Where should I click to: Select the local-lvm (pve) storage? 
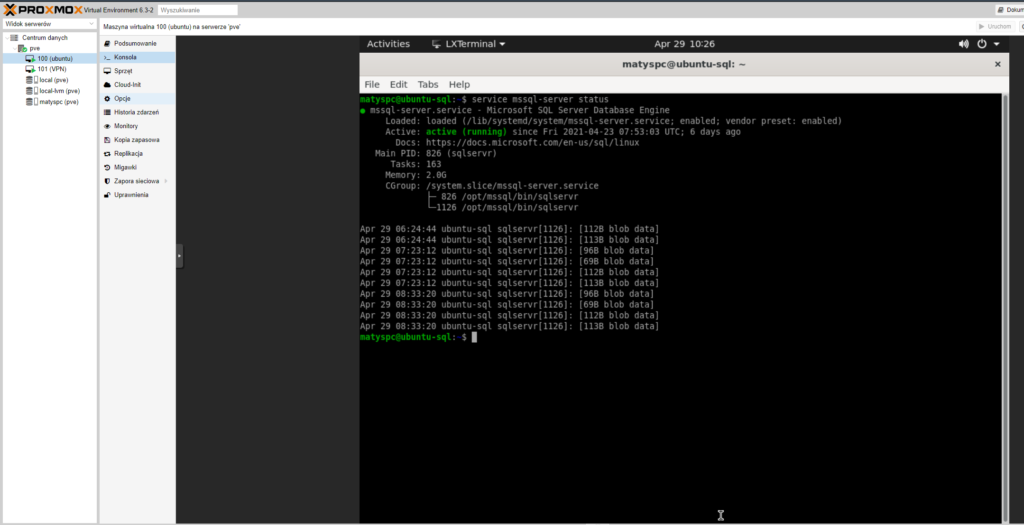[58, 91]
